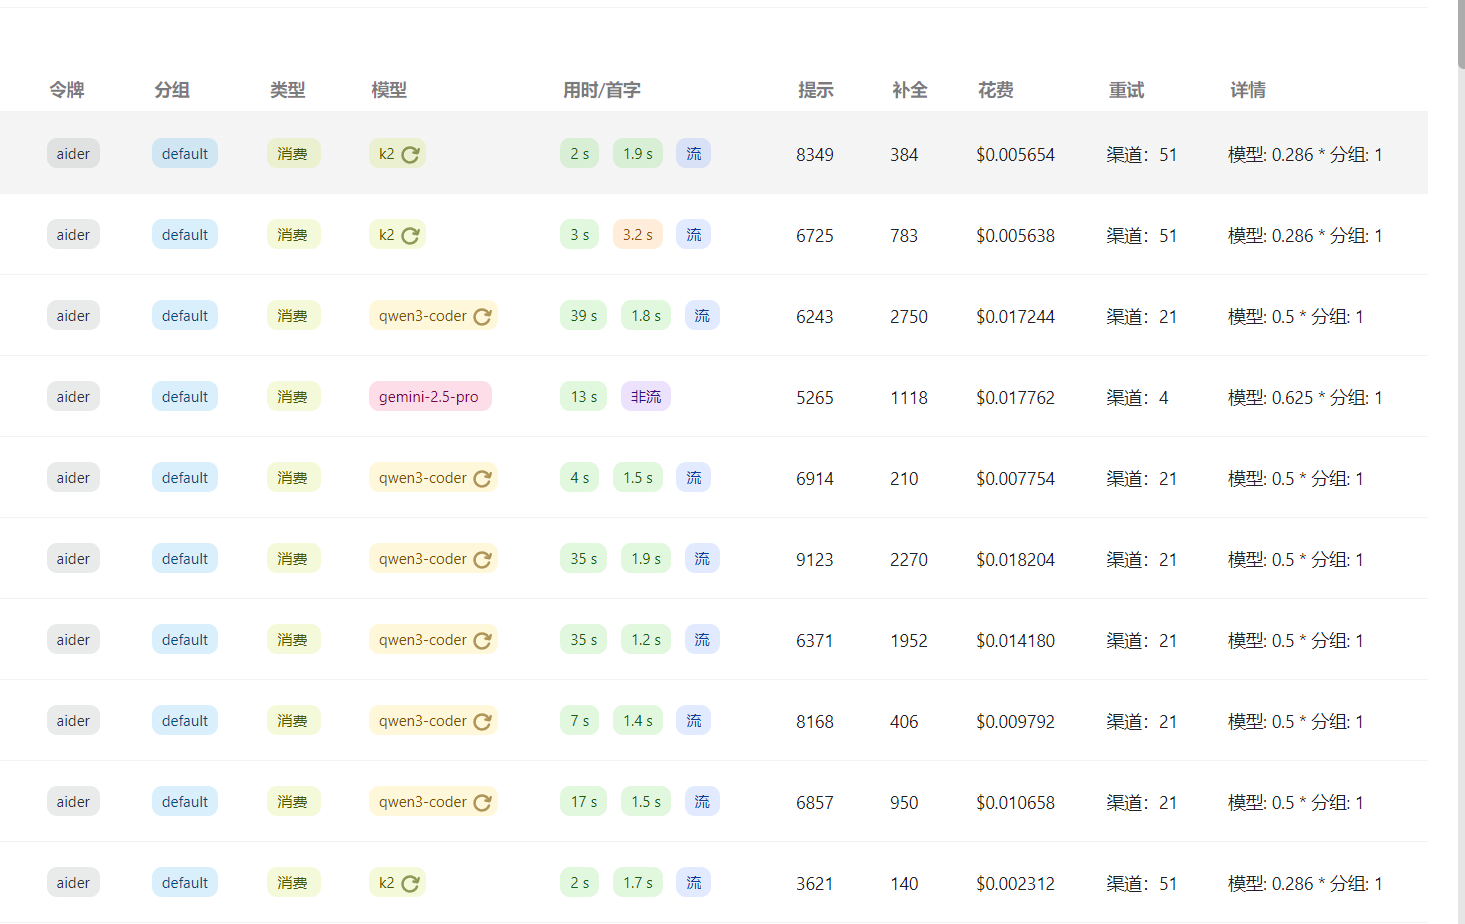The image size is (1465, 924).
Task: Click the 1.2 s first-token tag
Action: click(x=646, y=640)
